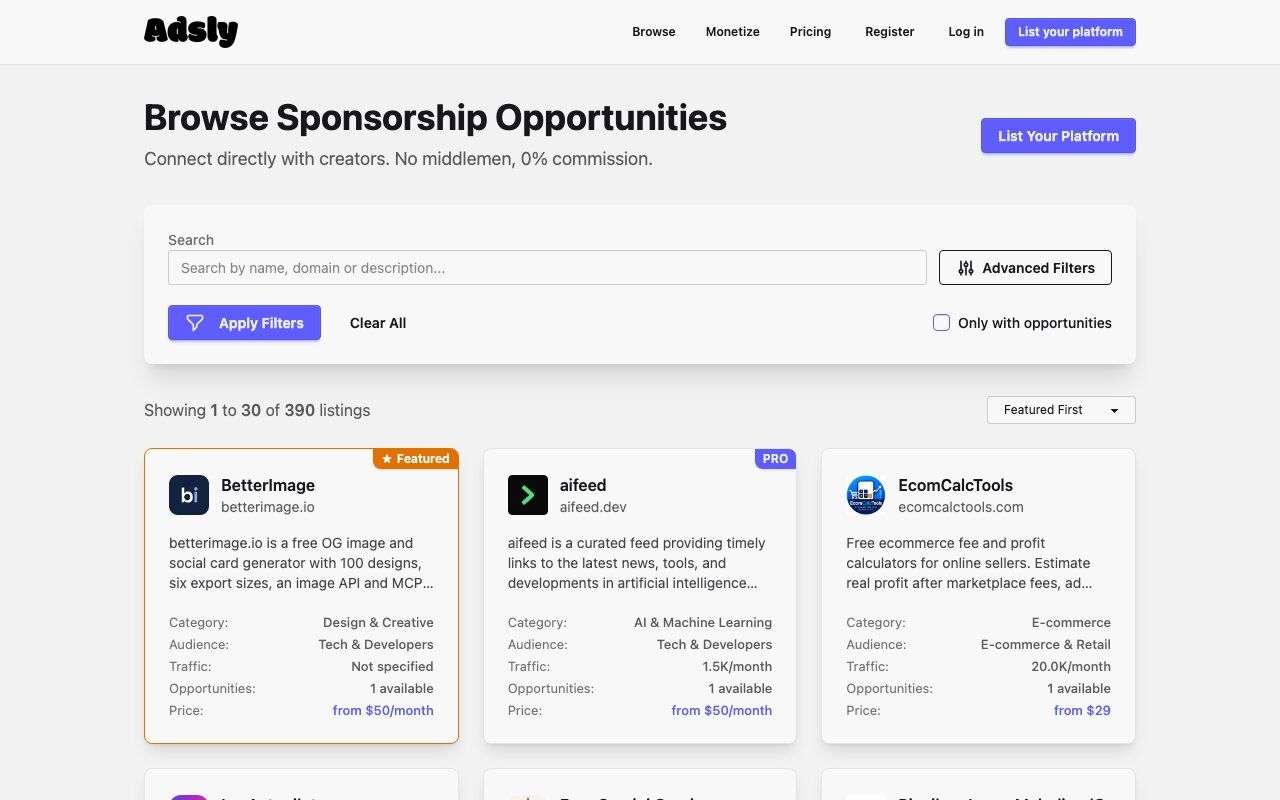Viewport: 1280px width, 800px height.
Task: Click the Adsly logo
Action: [x=191, y=32]
